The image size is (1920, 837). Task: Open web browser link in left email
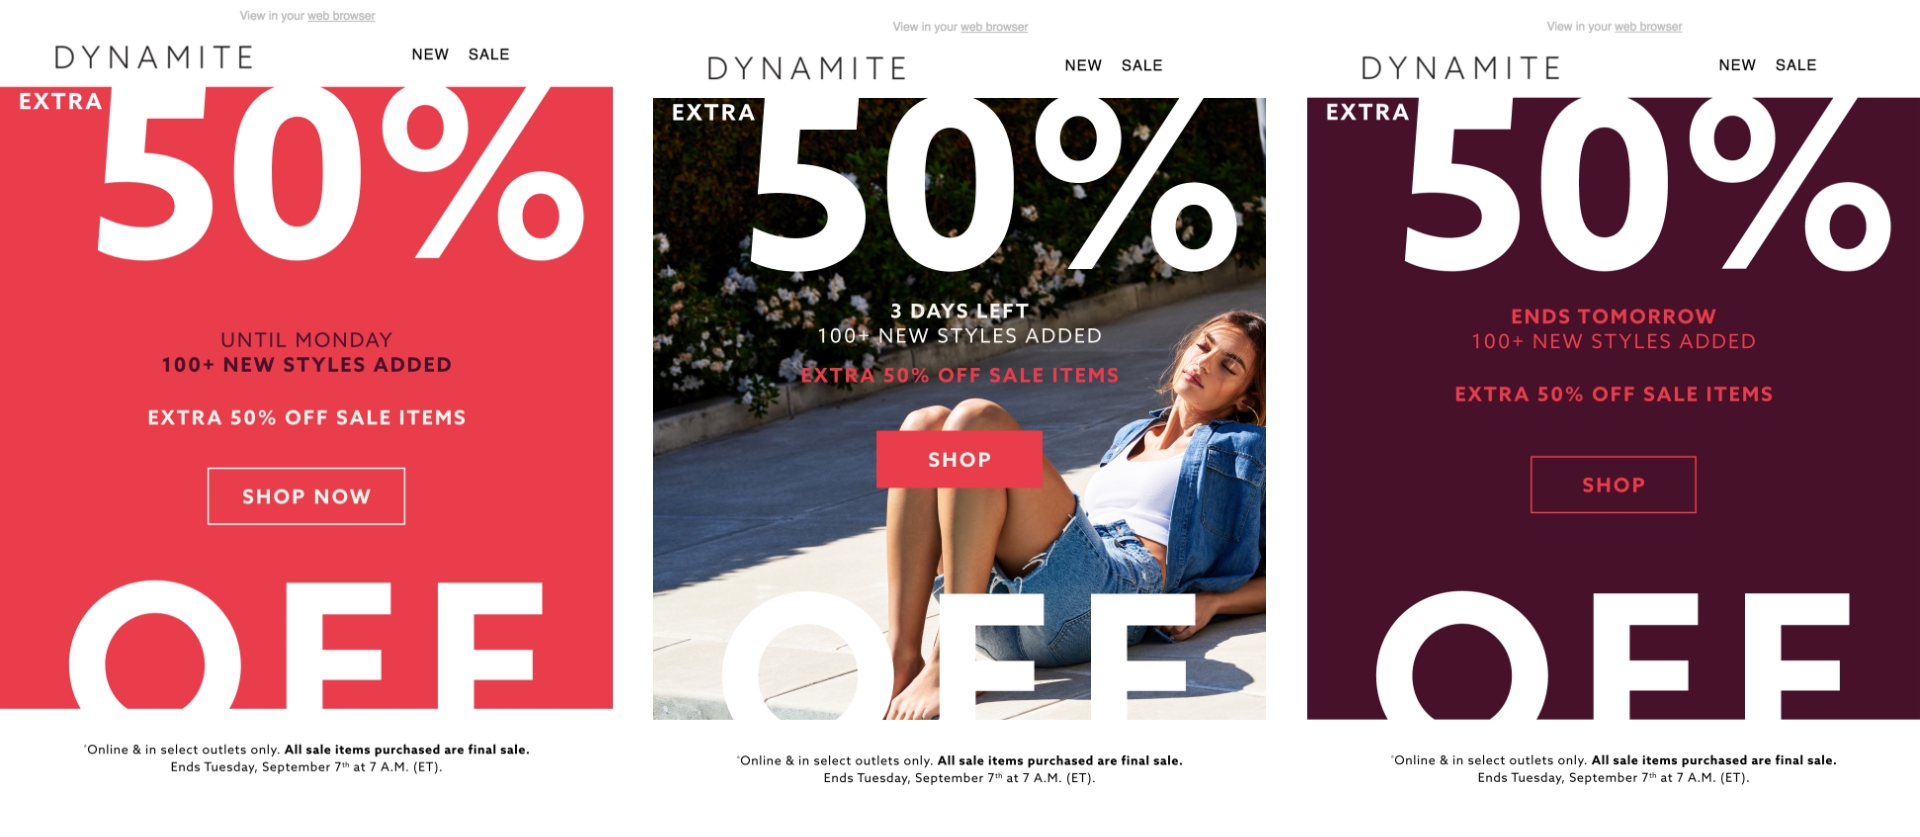point(341,16)
